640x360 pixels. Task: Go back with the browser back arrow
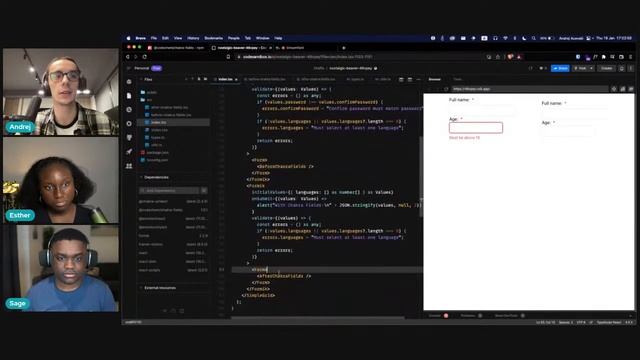coord(128,57)
